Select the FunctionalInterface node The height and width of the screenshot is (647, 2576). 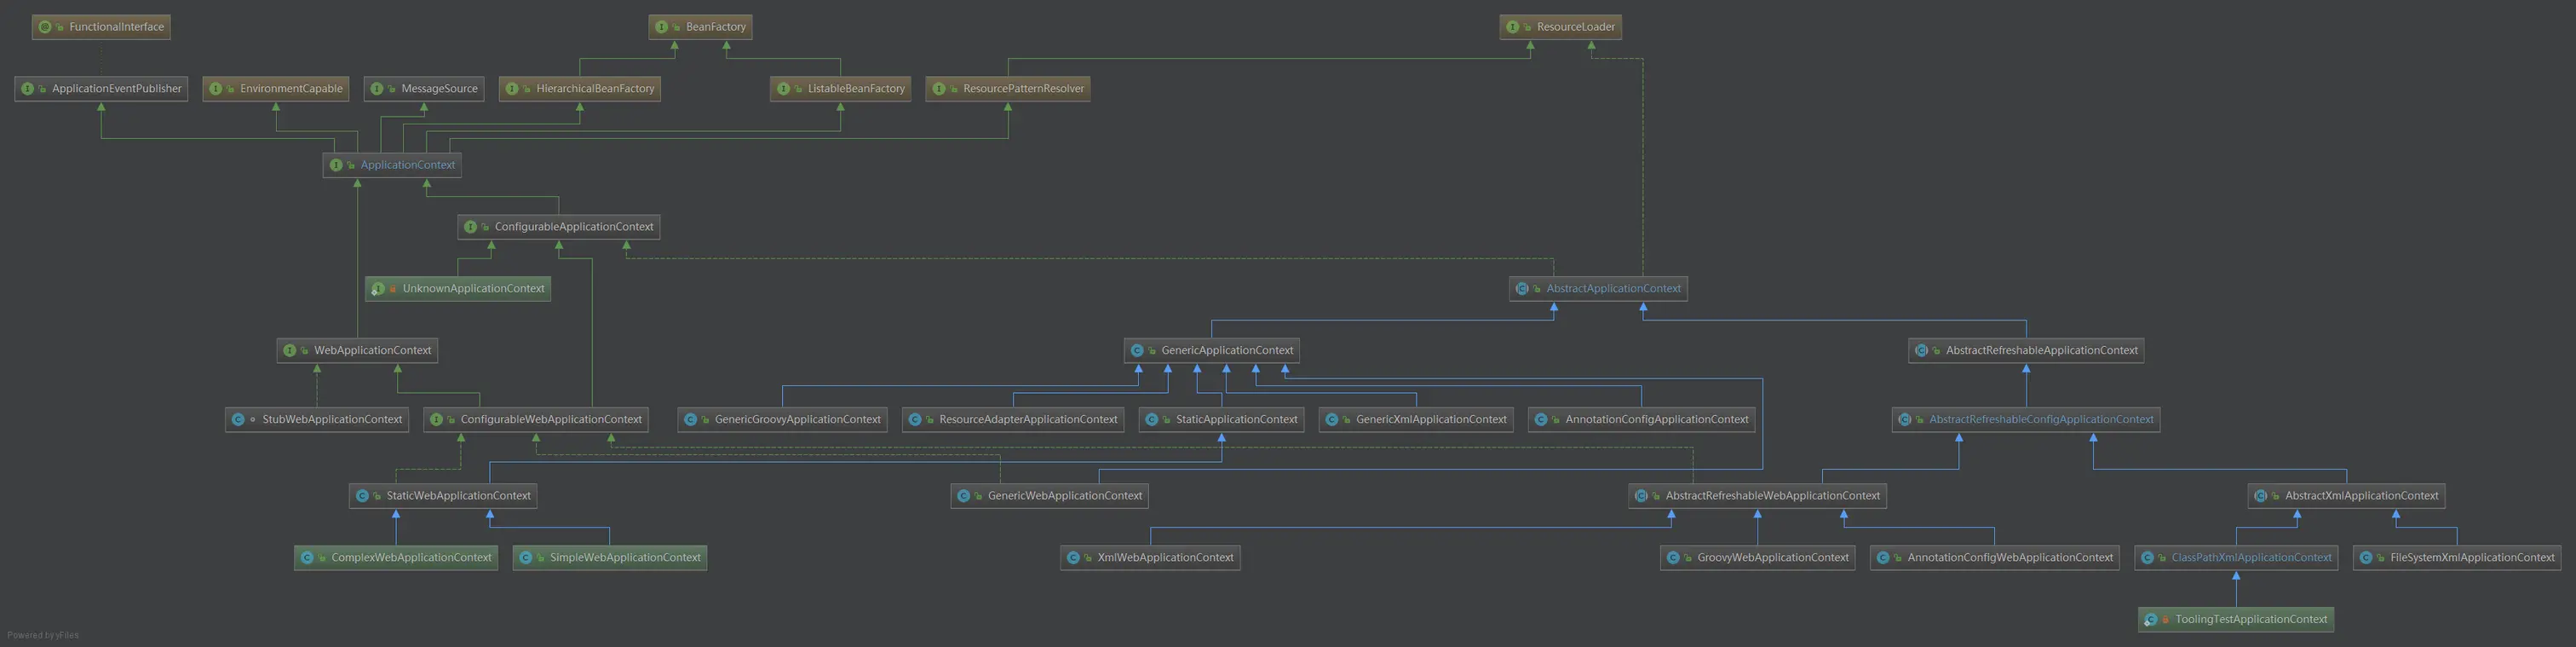[101, 27]
